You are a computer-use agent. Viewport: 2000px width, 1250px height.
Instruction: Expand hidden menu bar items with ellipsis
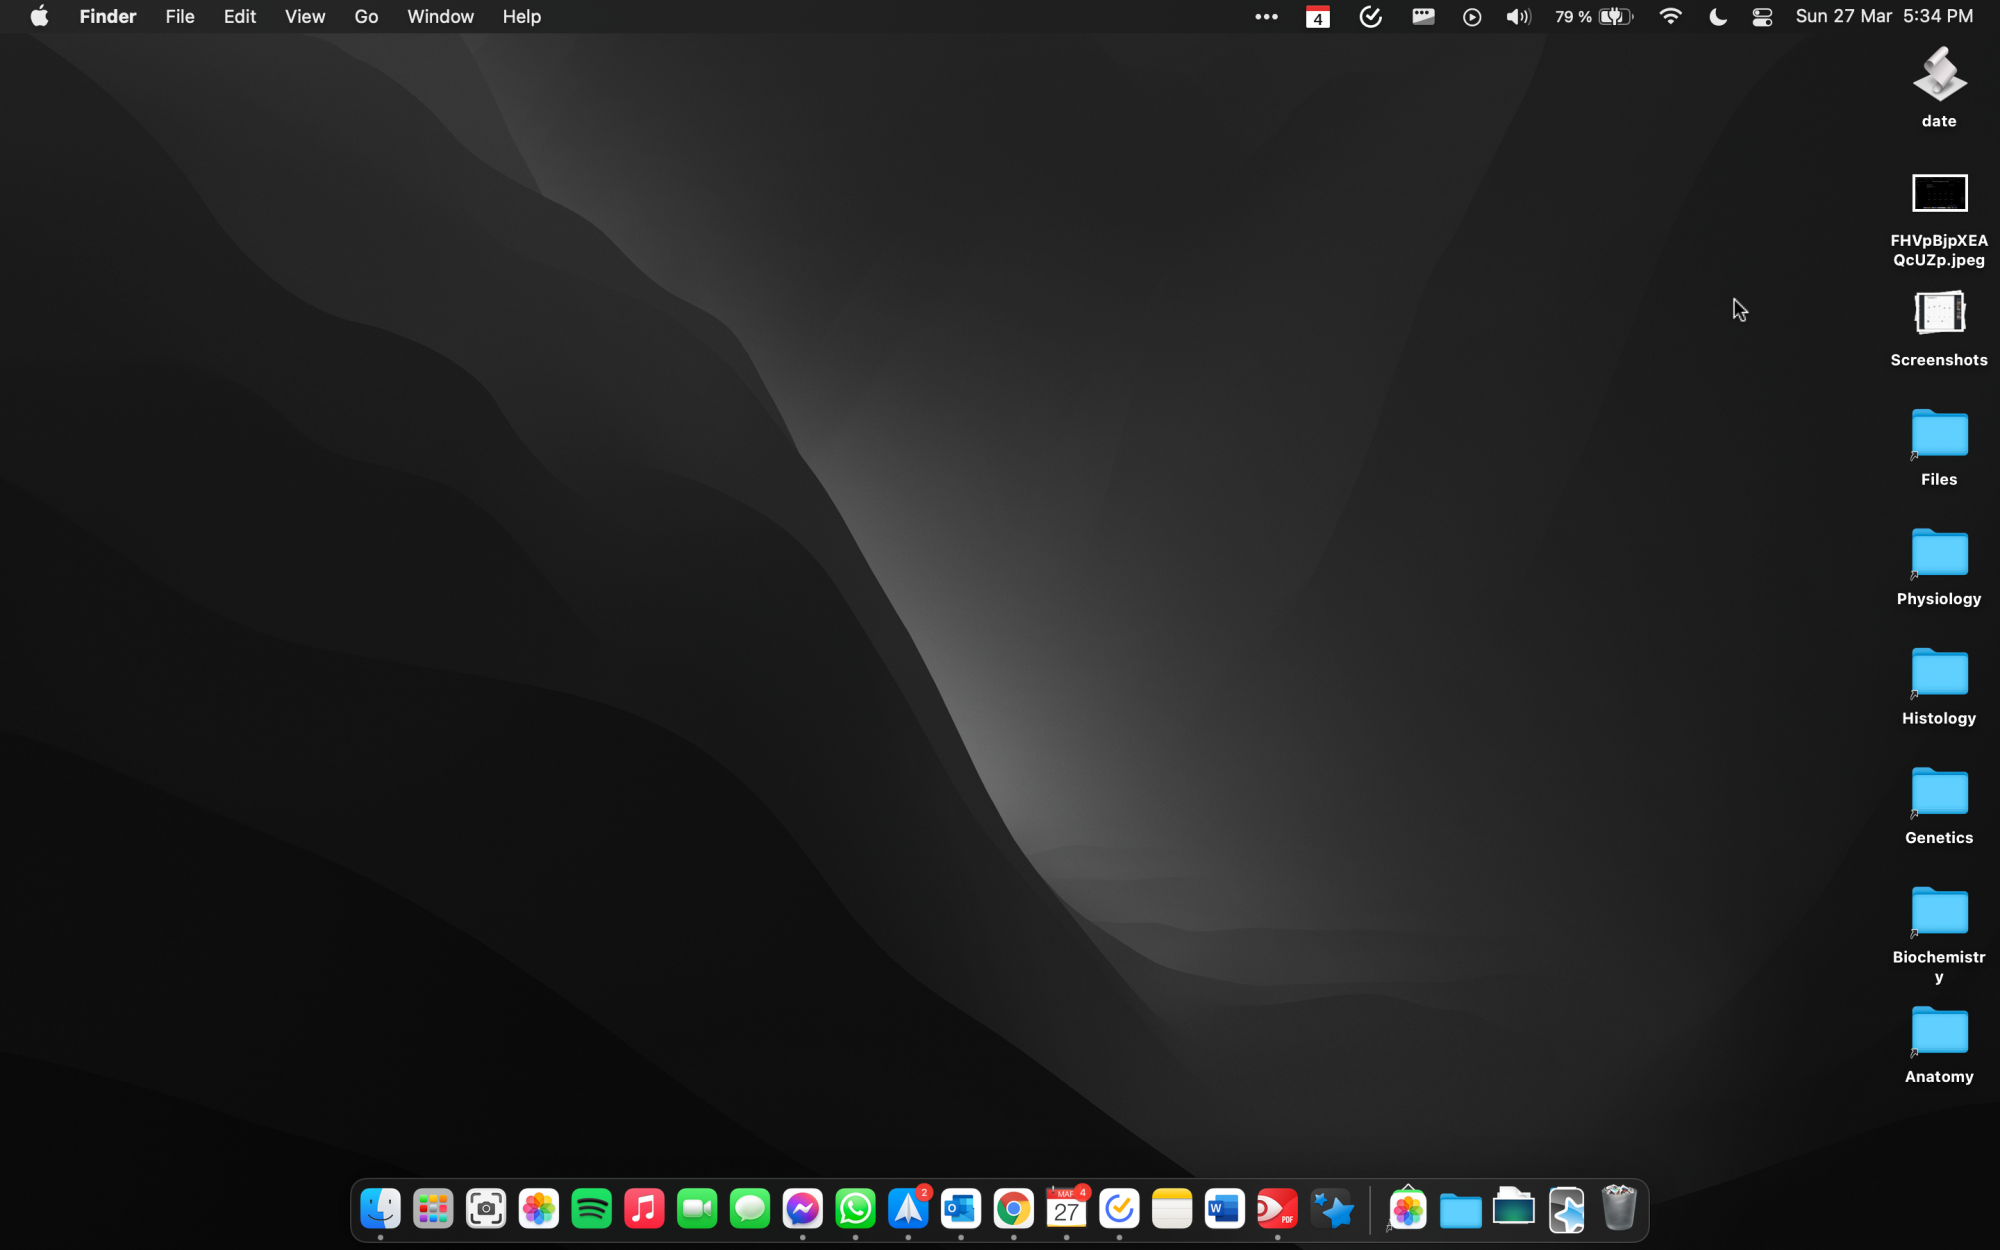(1266, 17)
